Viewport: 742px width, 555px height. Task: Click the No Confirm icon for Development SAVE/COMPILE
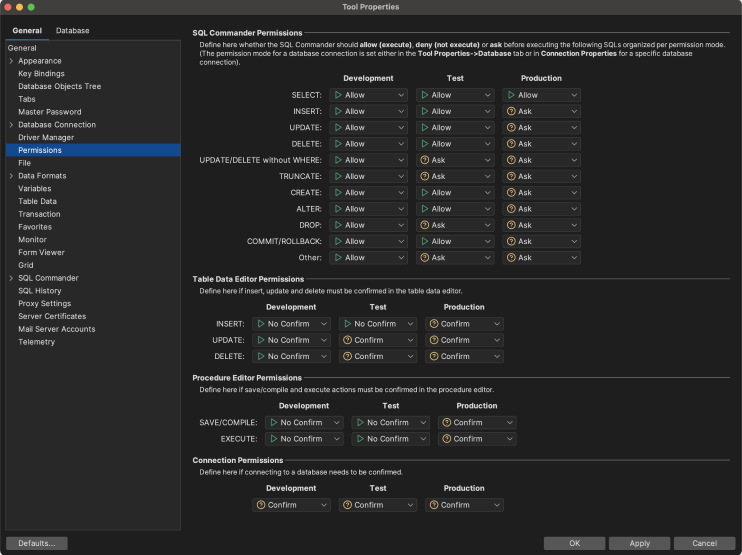273,423
